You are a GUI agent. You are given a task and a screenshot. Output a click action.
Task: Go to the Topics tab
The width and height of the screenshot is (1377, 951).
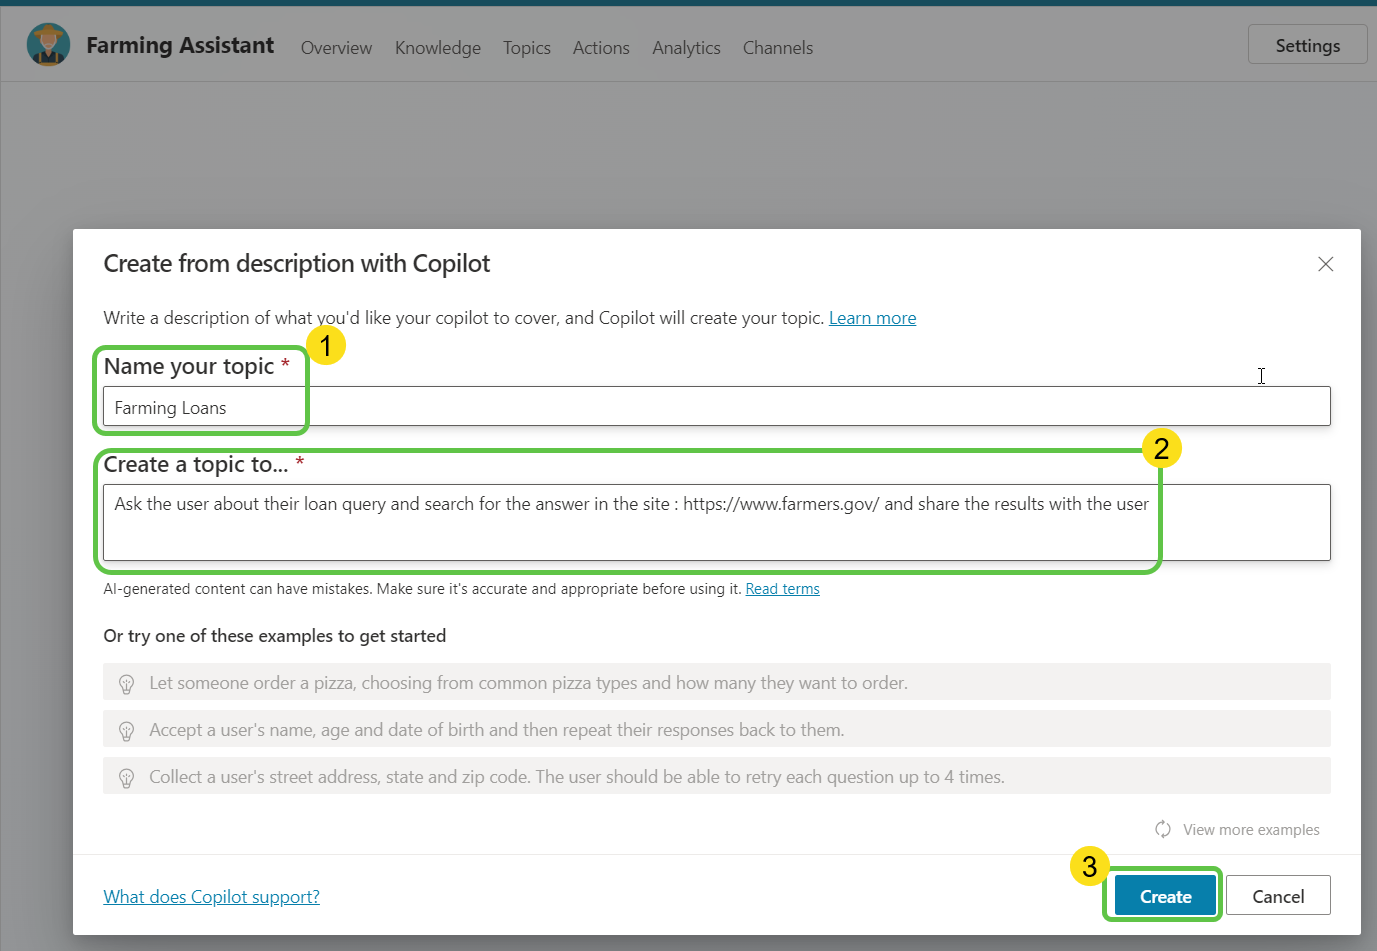coord(526,48)
